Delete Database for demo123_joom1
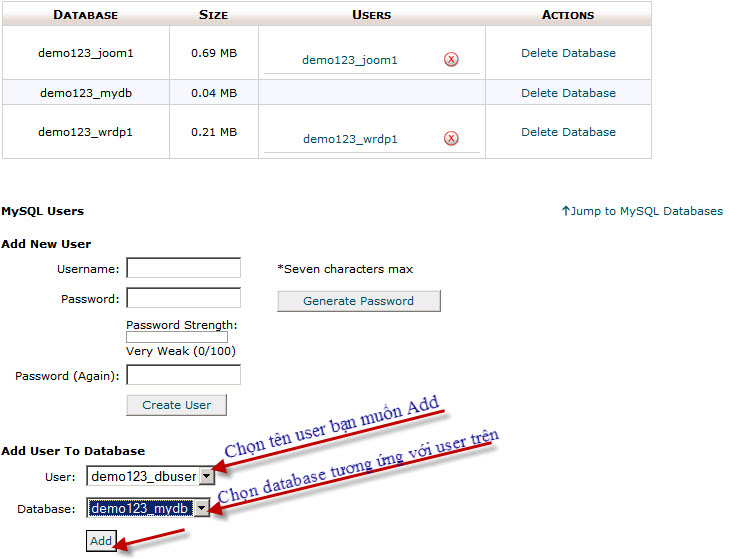The height and width of the screenshot is (559, 729). (568, 53)
